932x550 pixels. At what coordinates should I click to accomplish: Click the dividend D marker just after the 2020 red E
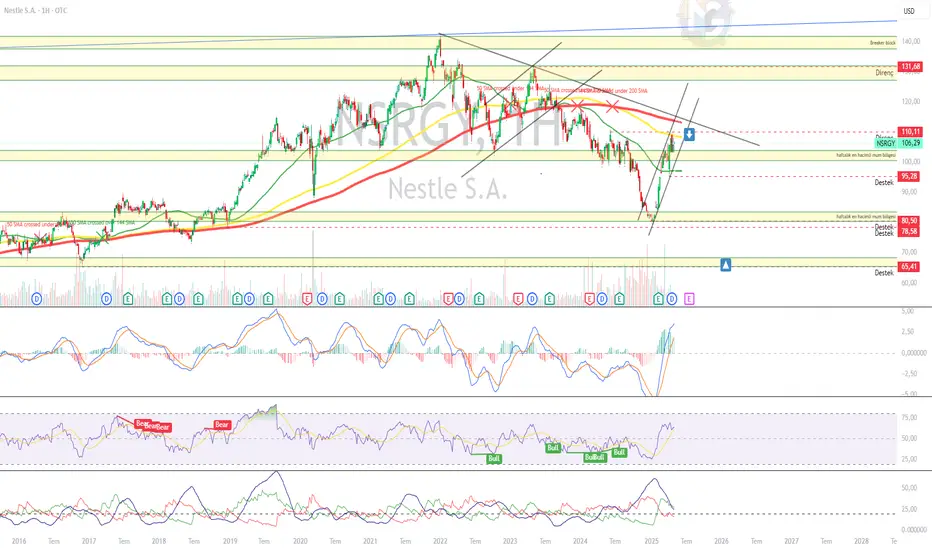tap(322, 298)
